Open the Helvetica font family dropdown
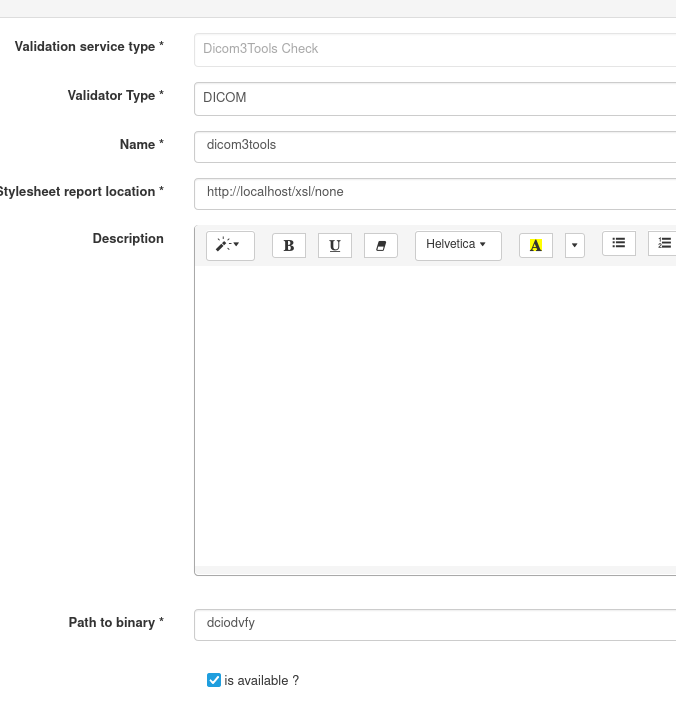Viewport: 676px width, 712px height. click(x=457, y=245)
